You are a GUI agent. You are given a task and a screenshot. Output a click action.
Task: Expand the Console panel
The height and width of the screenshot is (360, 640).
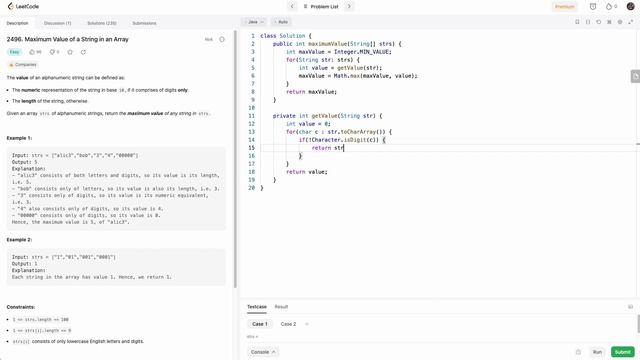click(263, 352)
